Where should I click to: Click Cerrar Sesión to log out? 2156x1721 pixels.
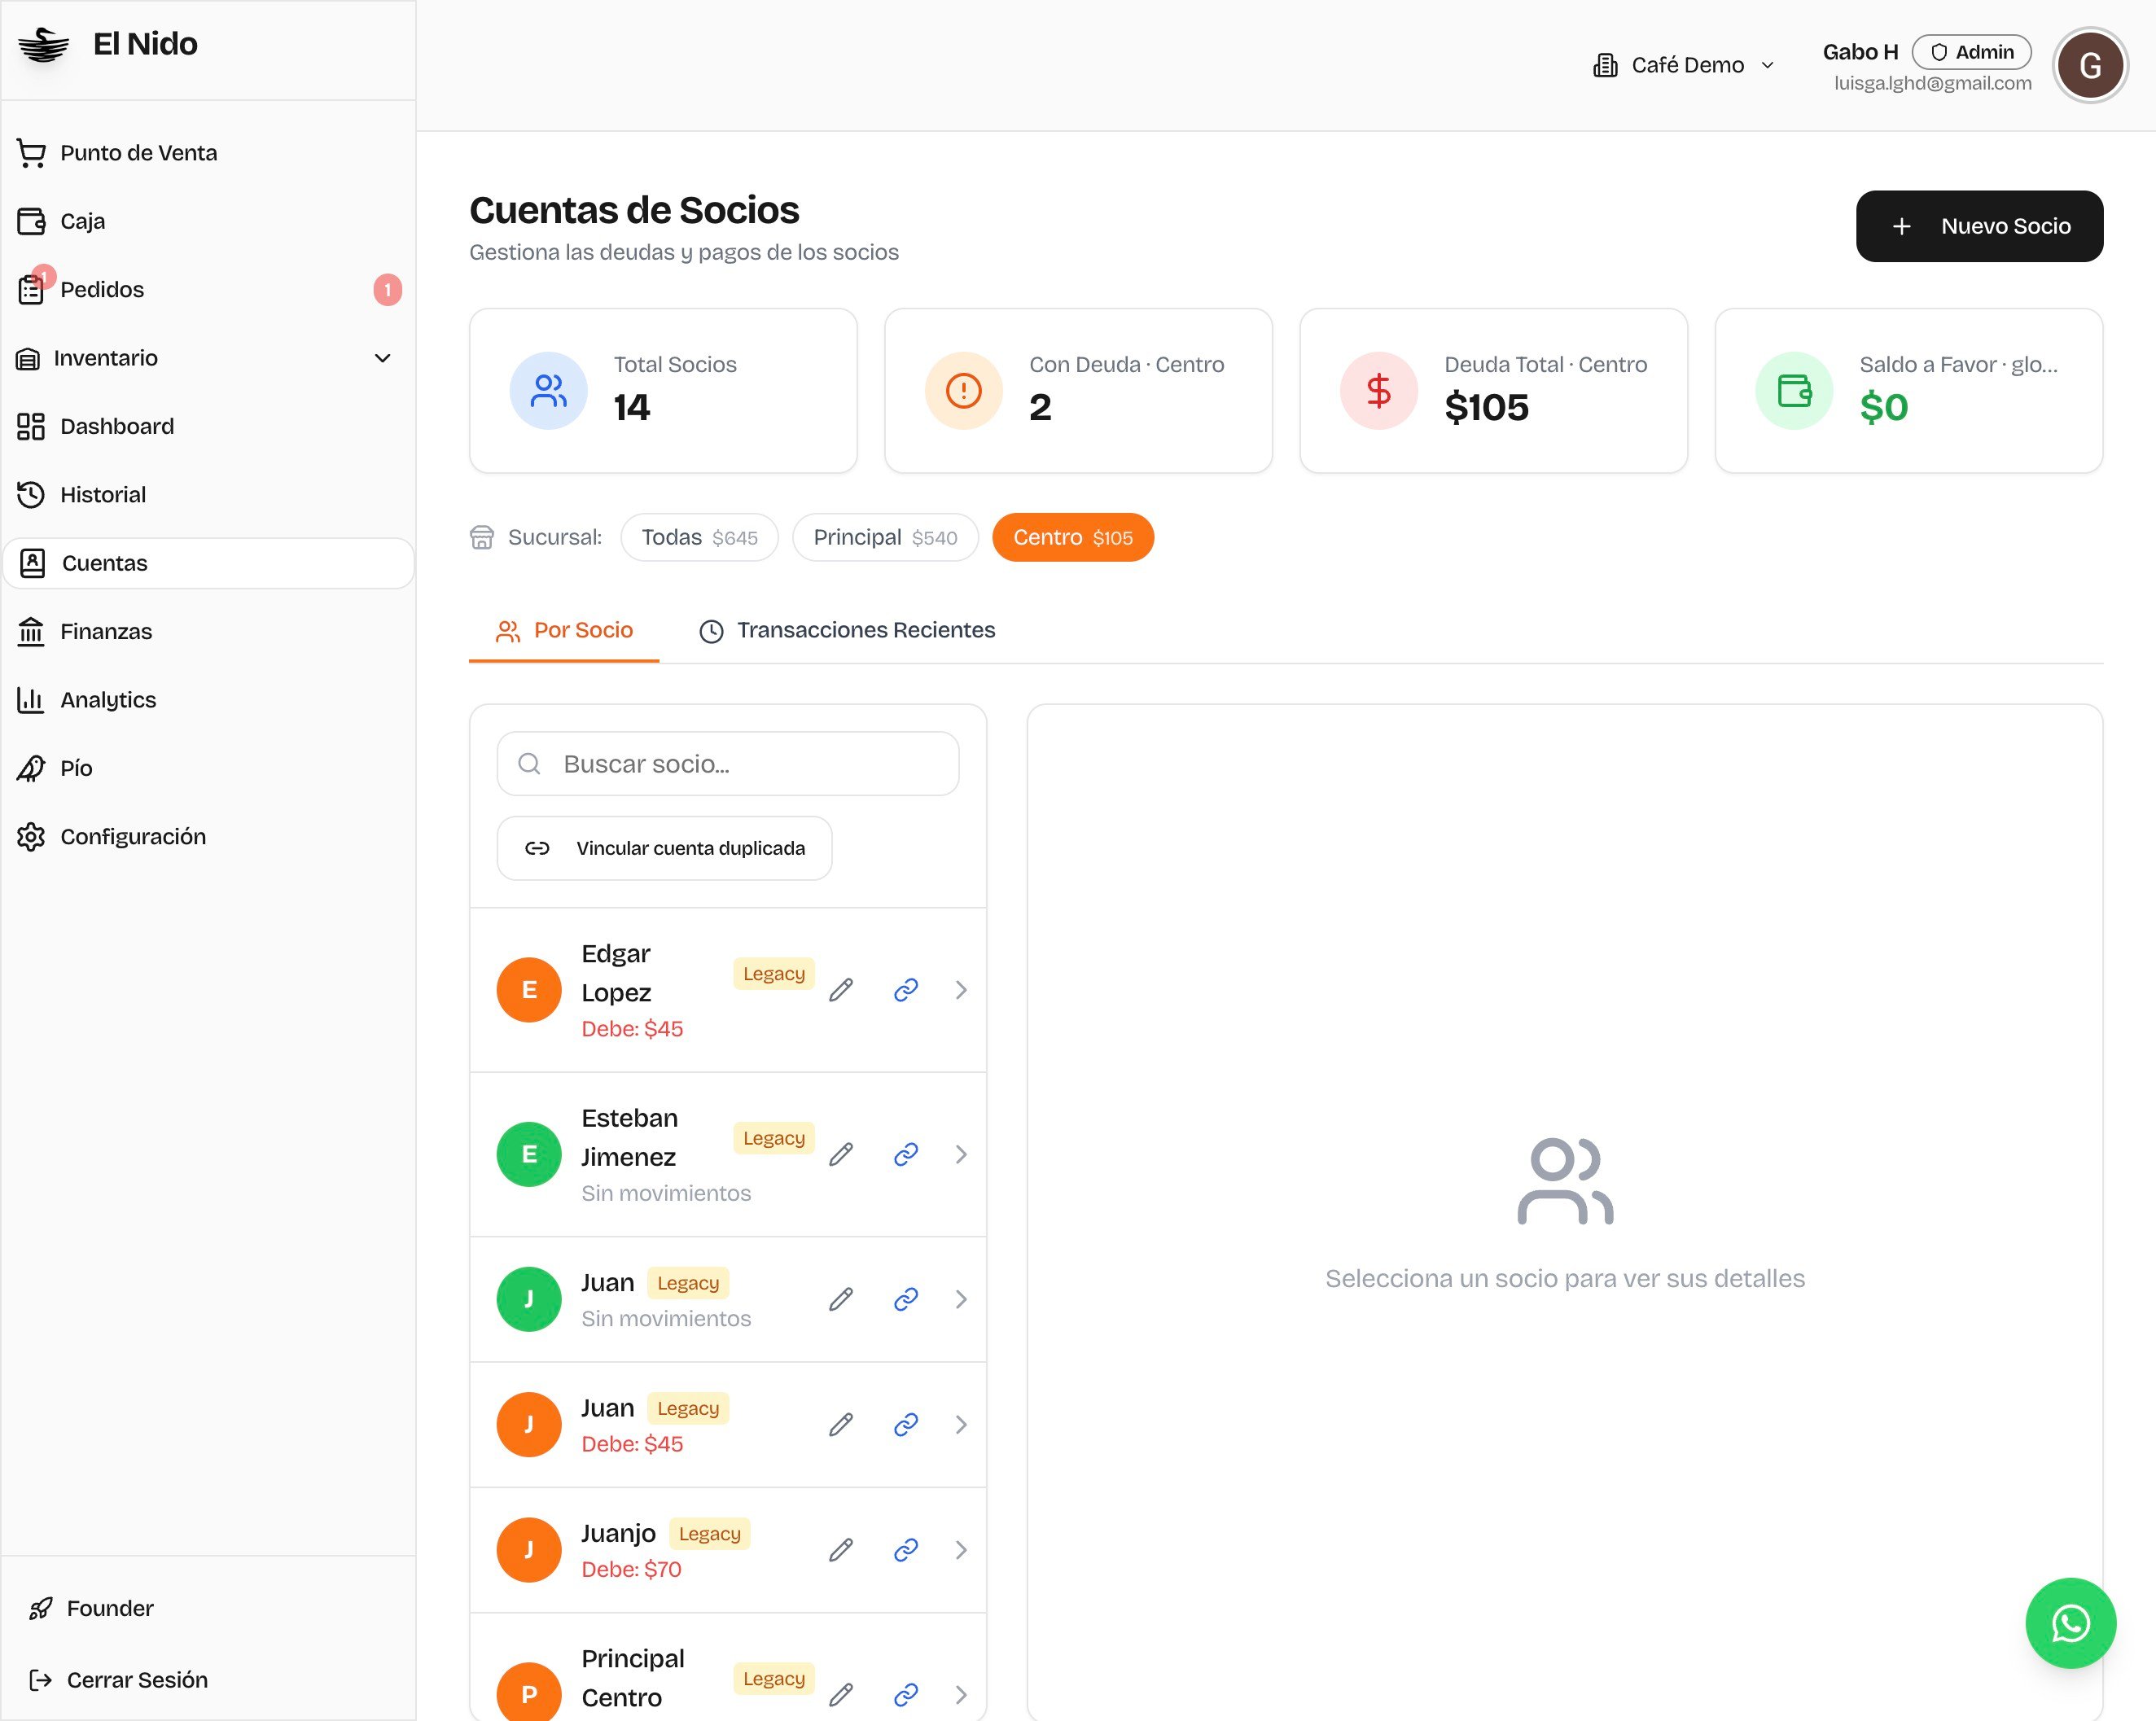click(x=208, y=1680)
